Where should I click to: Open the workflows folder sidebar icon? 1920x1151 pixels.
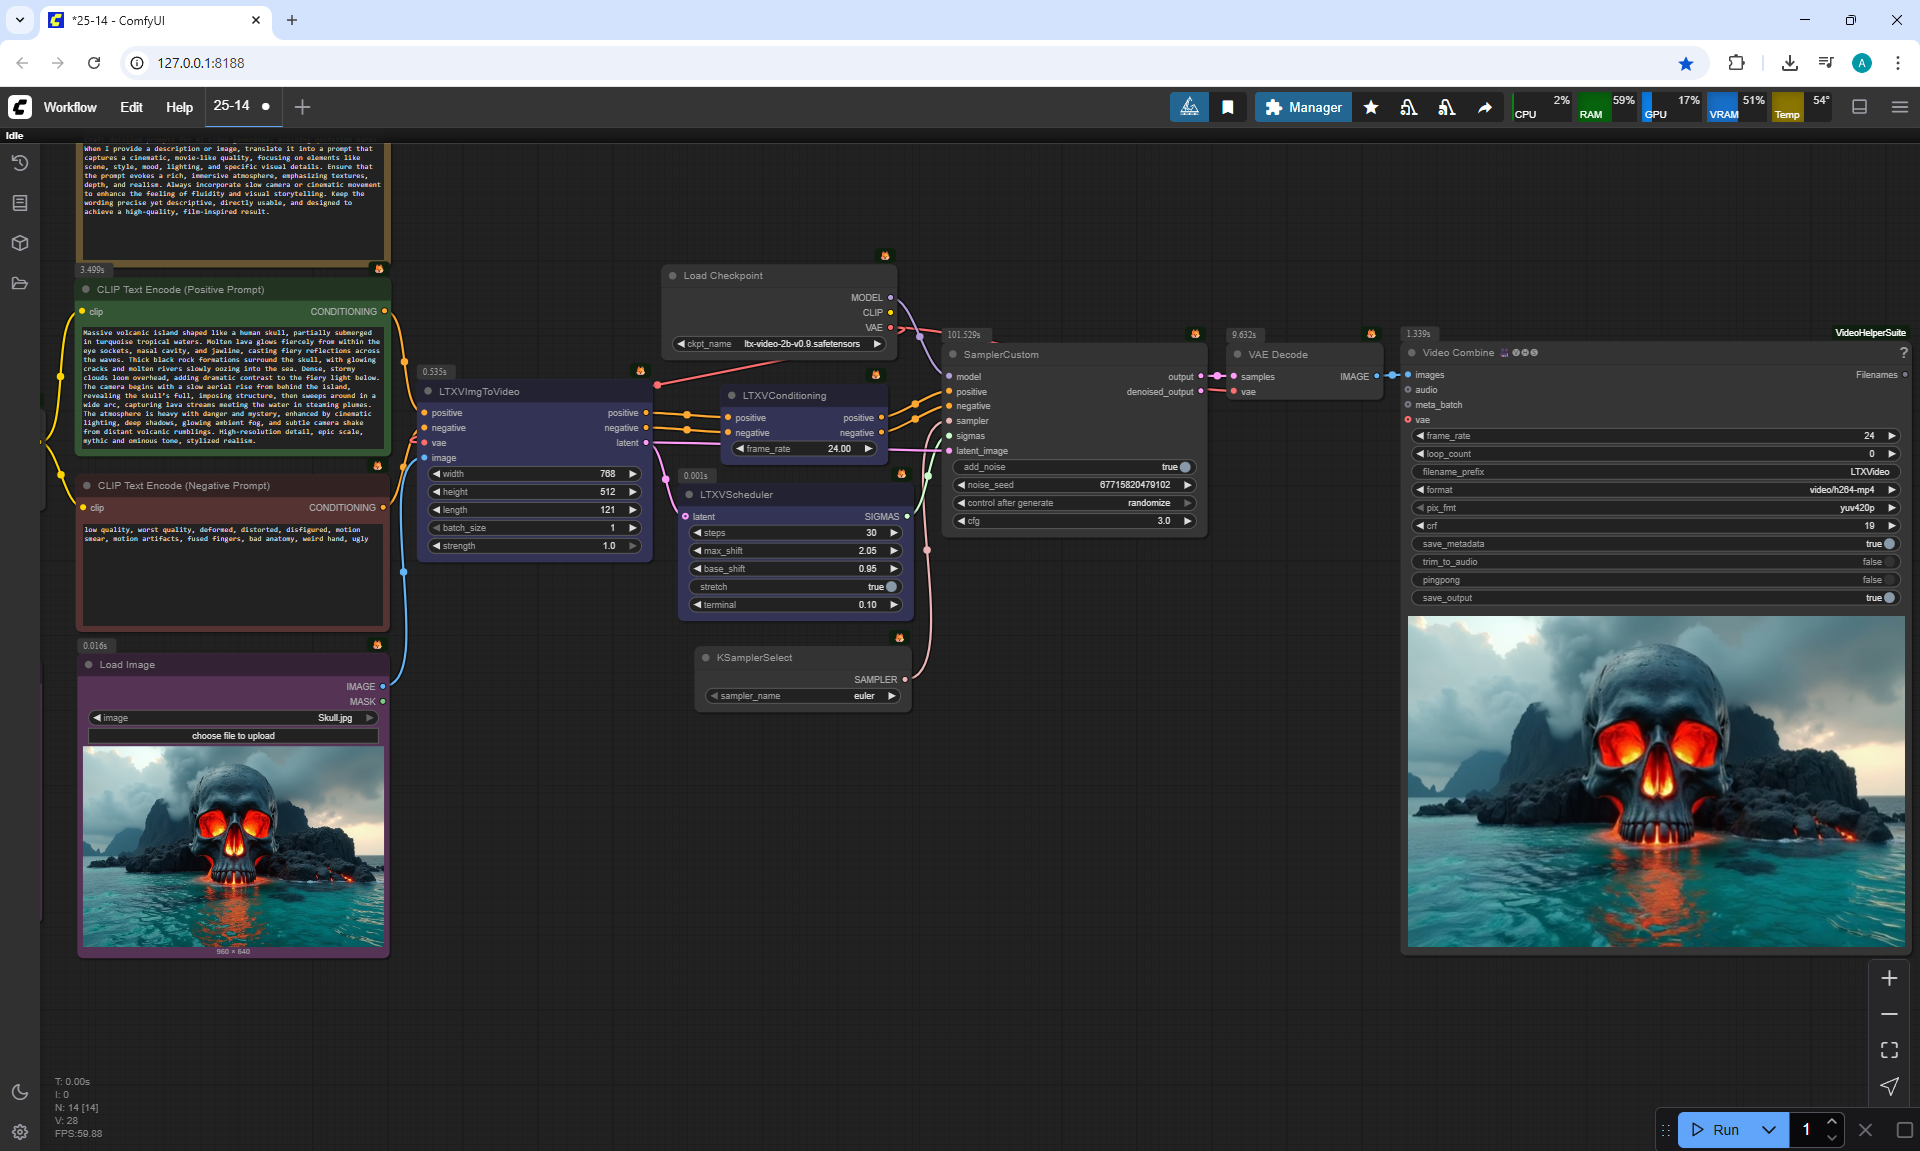pos(20,283)
